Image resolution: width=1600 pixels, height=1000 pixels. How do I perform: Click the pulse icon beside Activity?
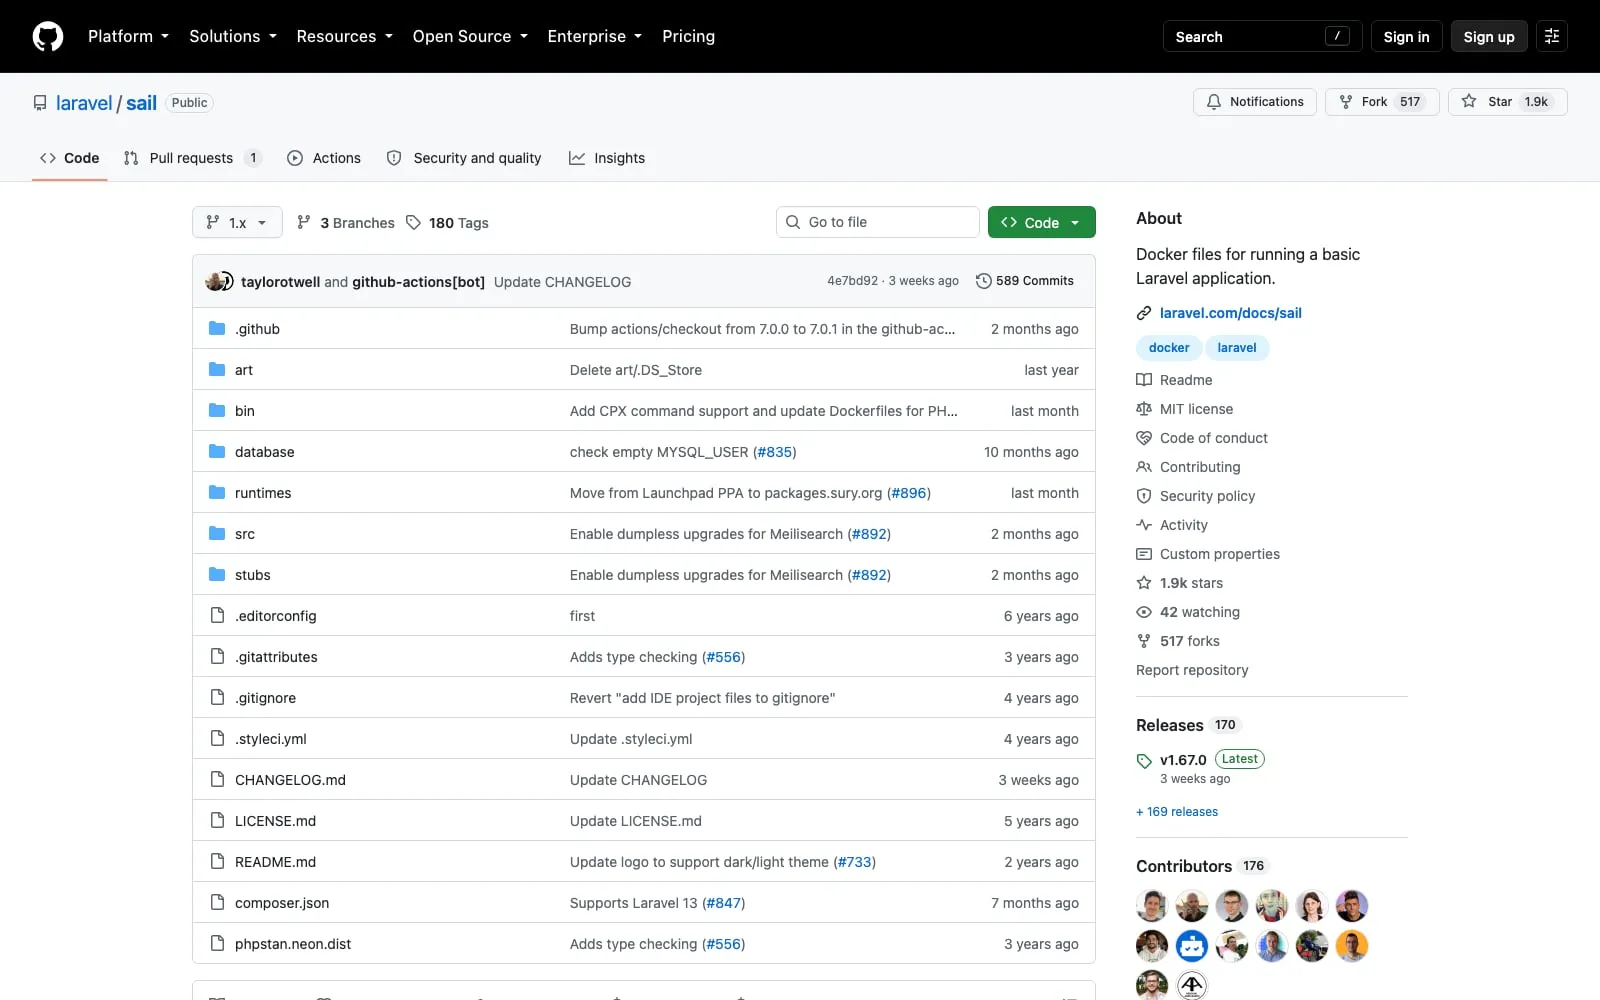[1144, 525]
